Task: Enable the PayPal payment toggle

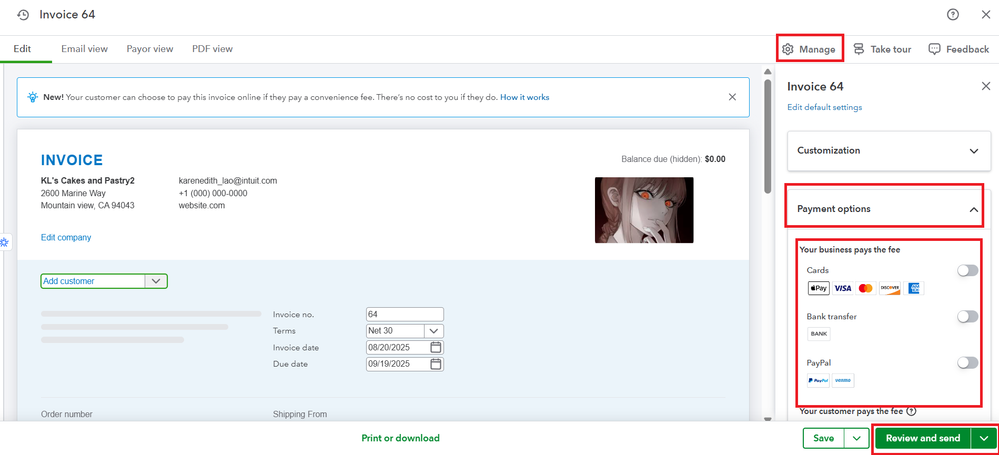Action: 967,363
